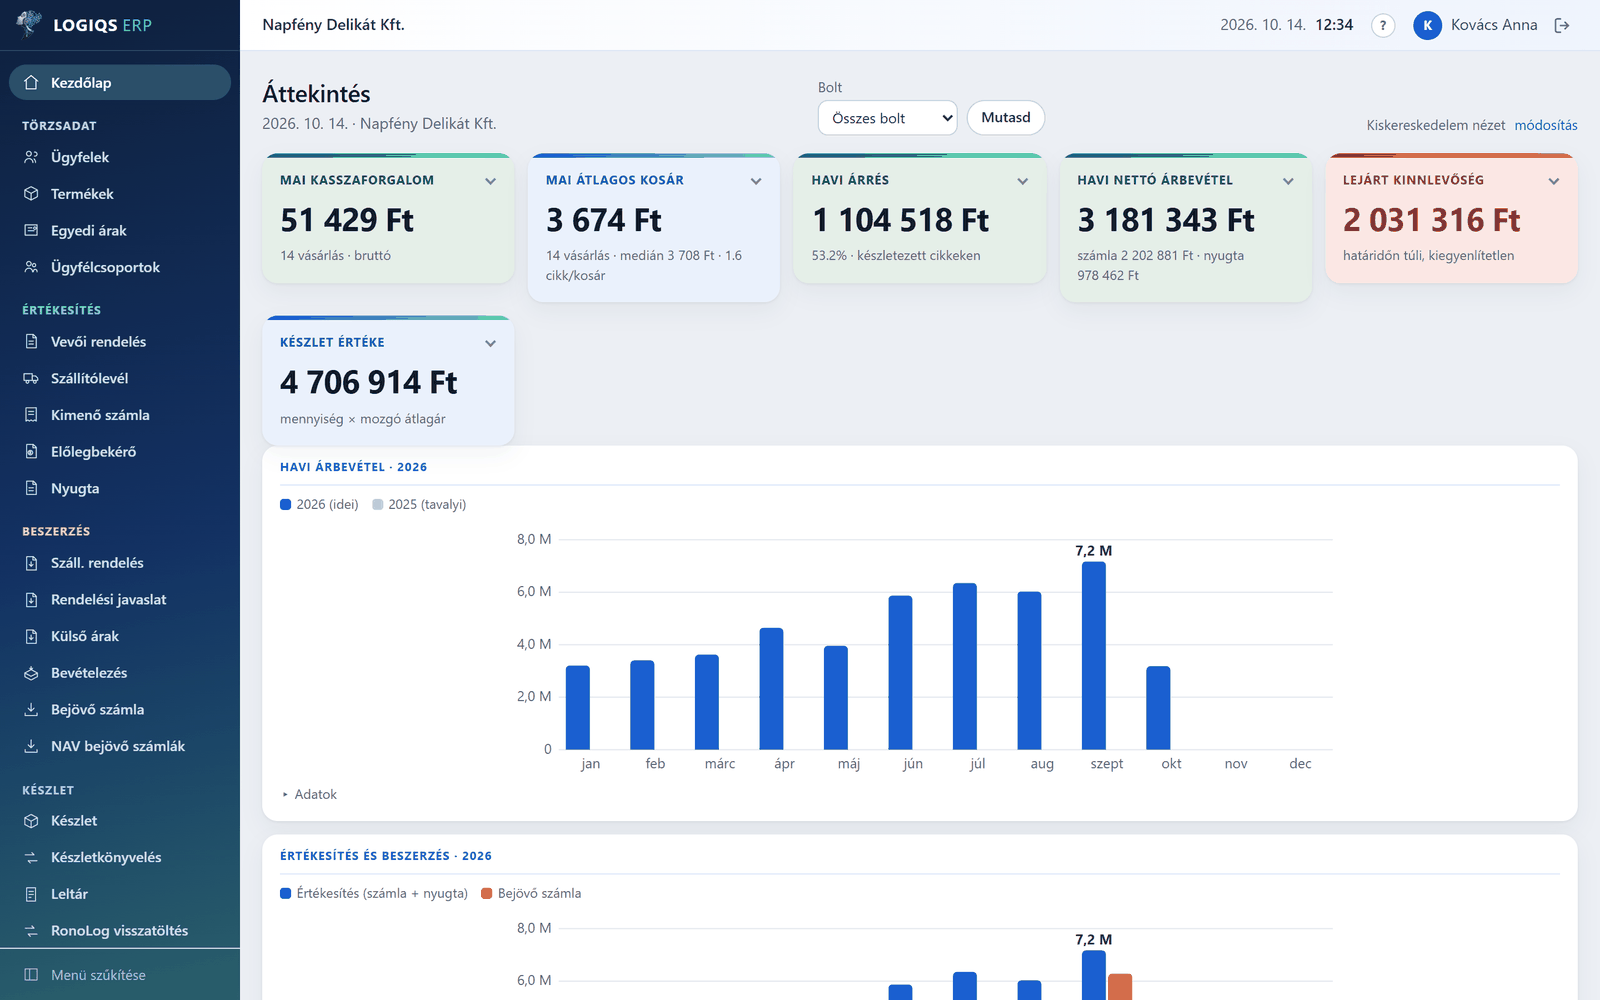Click the help question mark icon
The image size is (1600, 1000).
tap(1382, 25)
